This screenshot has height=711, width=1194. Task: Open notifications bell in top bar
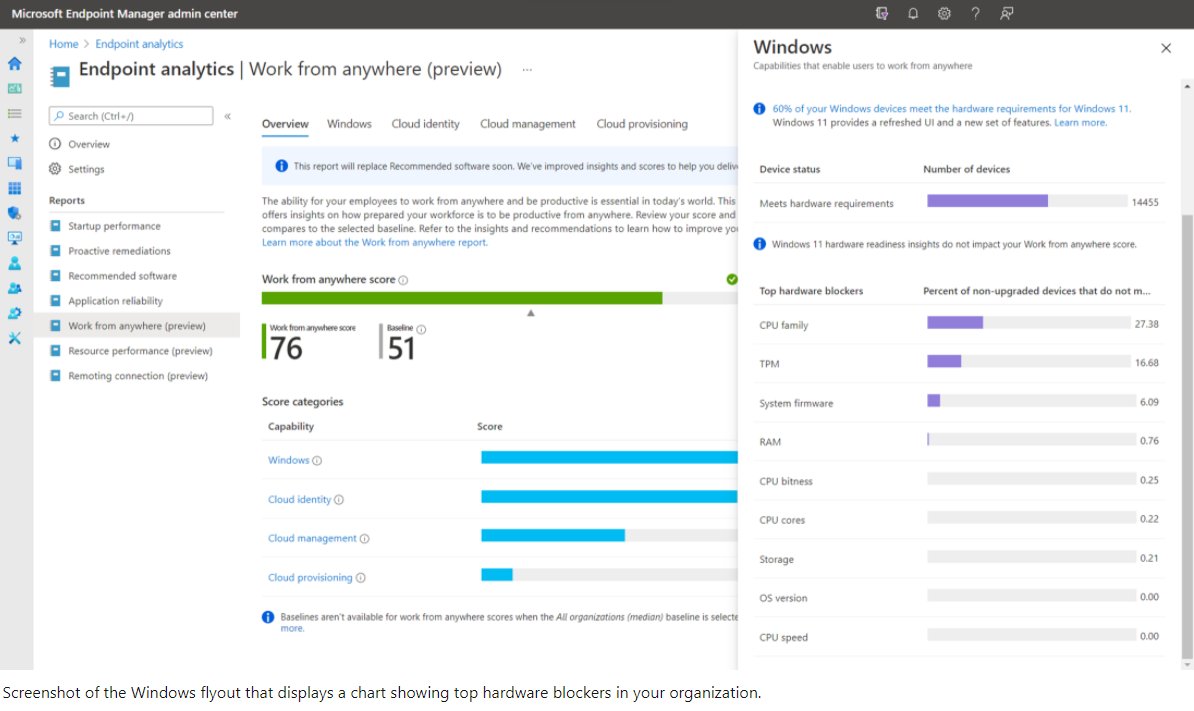click(913, 14)
